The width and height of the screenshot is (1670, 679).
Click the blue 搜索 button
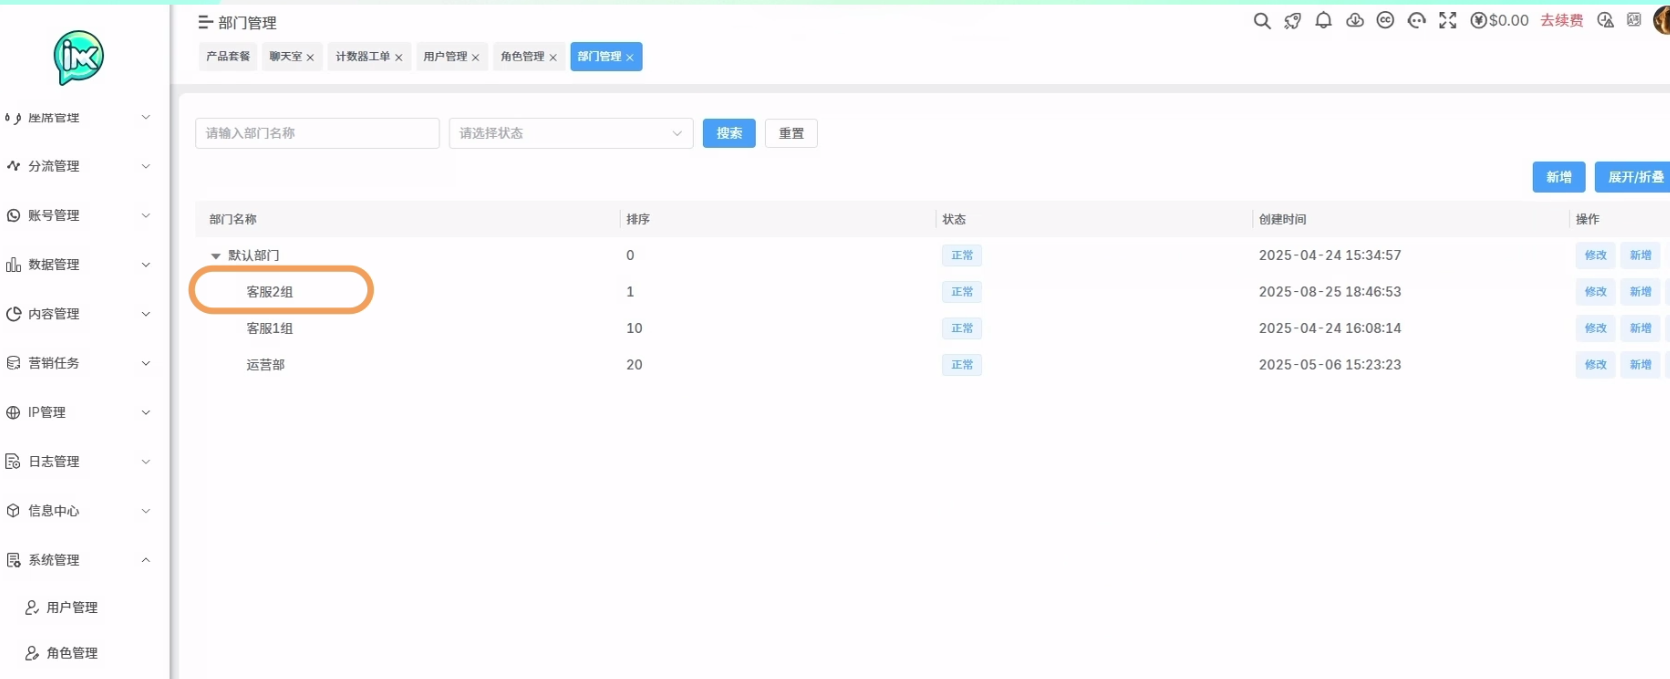tap(729, 133)
